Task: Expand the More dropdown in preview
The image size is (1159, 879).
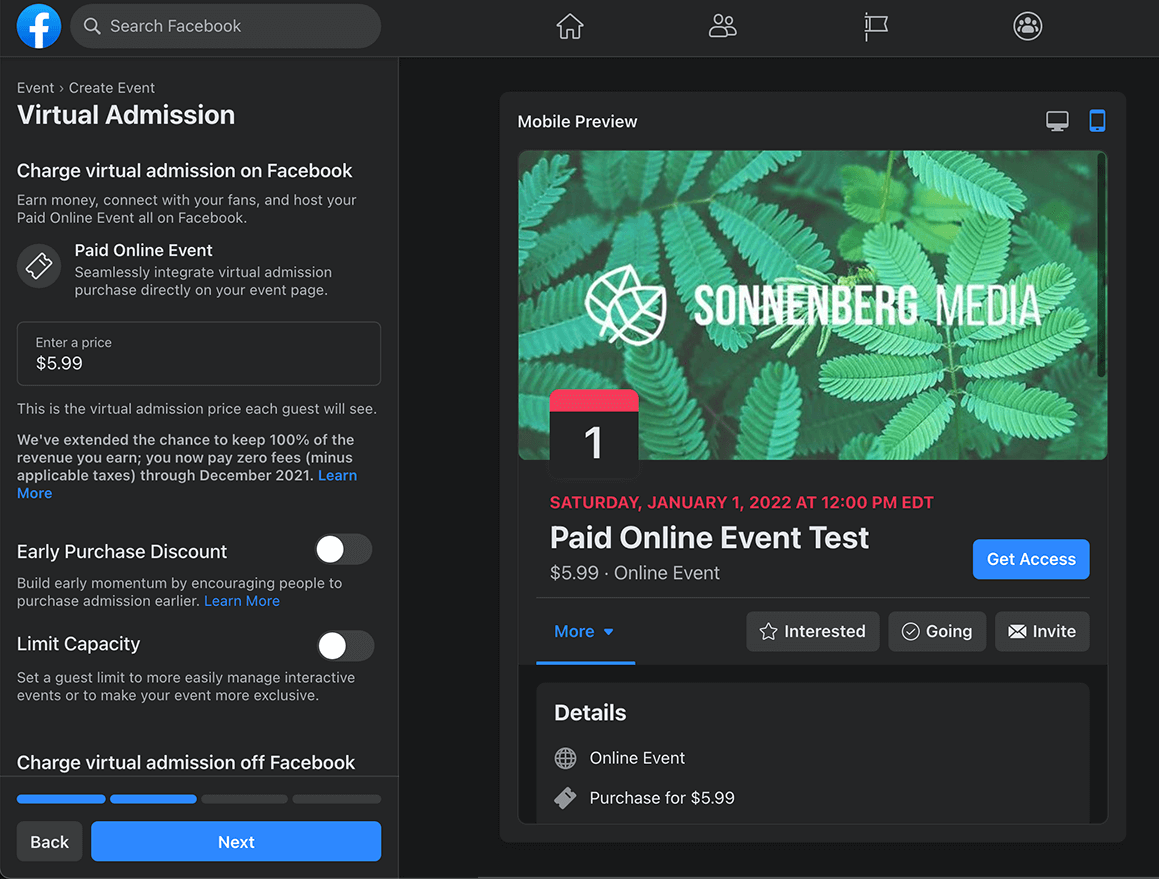Action: tap(584, 631)
